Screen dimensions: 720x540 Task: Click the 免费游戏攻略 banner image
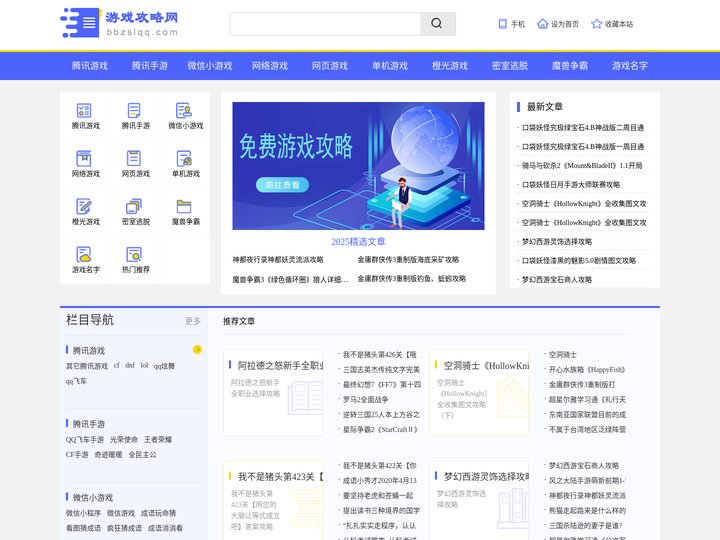pos(358,166)
